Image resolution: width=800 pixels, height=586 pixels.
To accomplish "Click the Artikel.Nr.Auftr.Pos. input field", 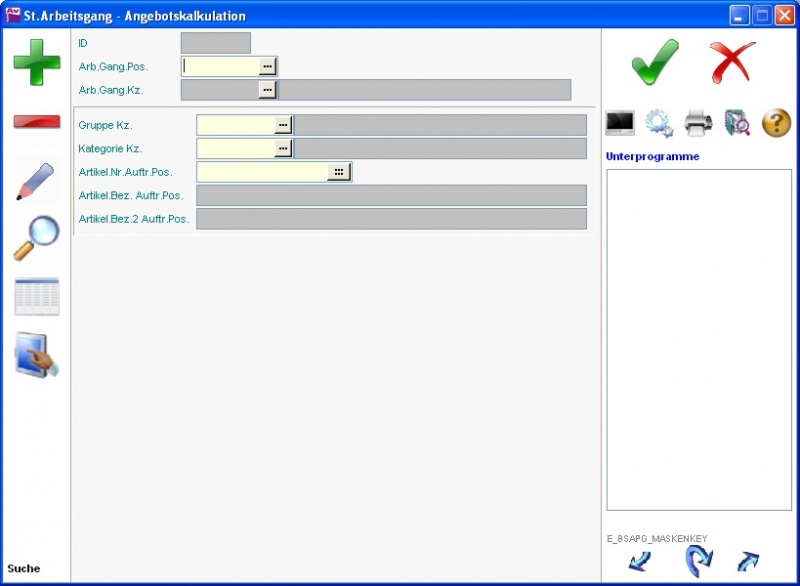I will tap(262, 172).
